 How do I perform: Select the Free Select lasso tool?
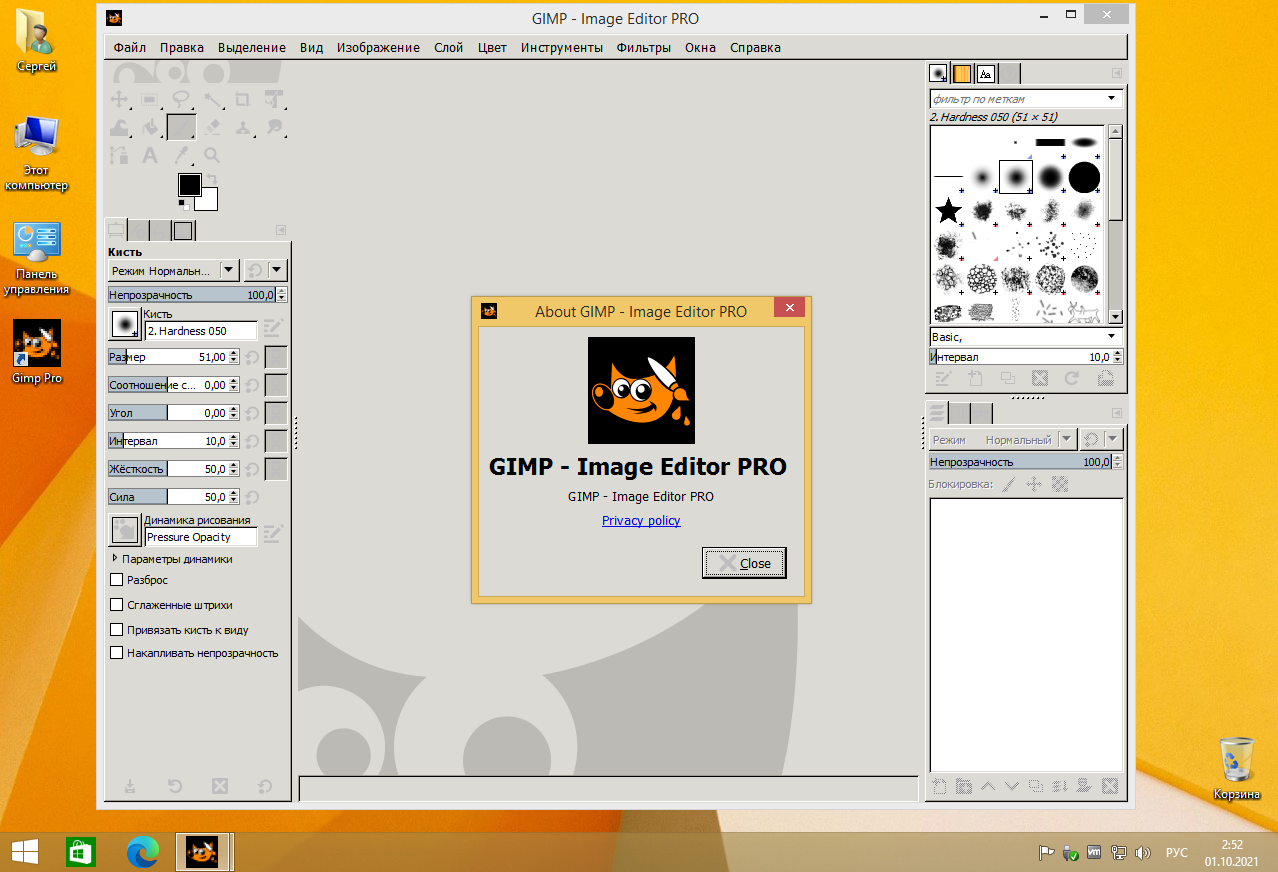[181, 99]
